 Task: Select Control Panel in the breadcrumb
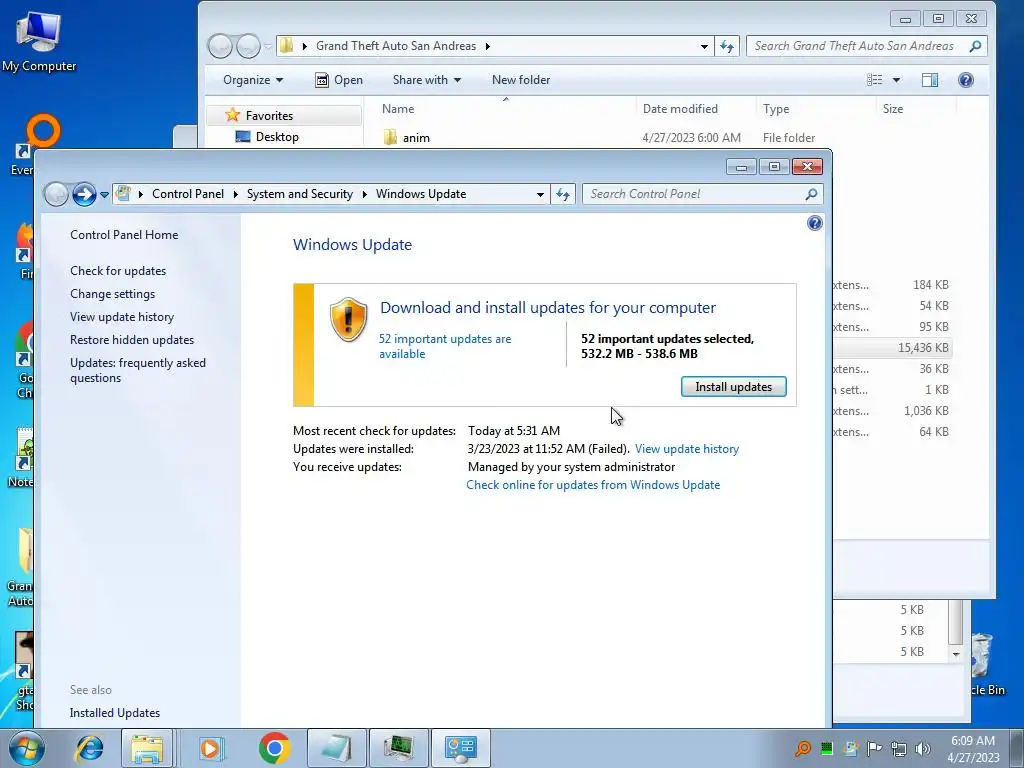[x=188, y=194]
